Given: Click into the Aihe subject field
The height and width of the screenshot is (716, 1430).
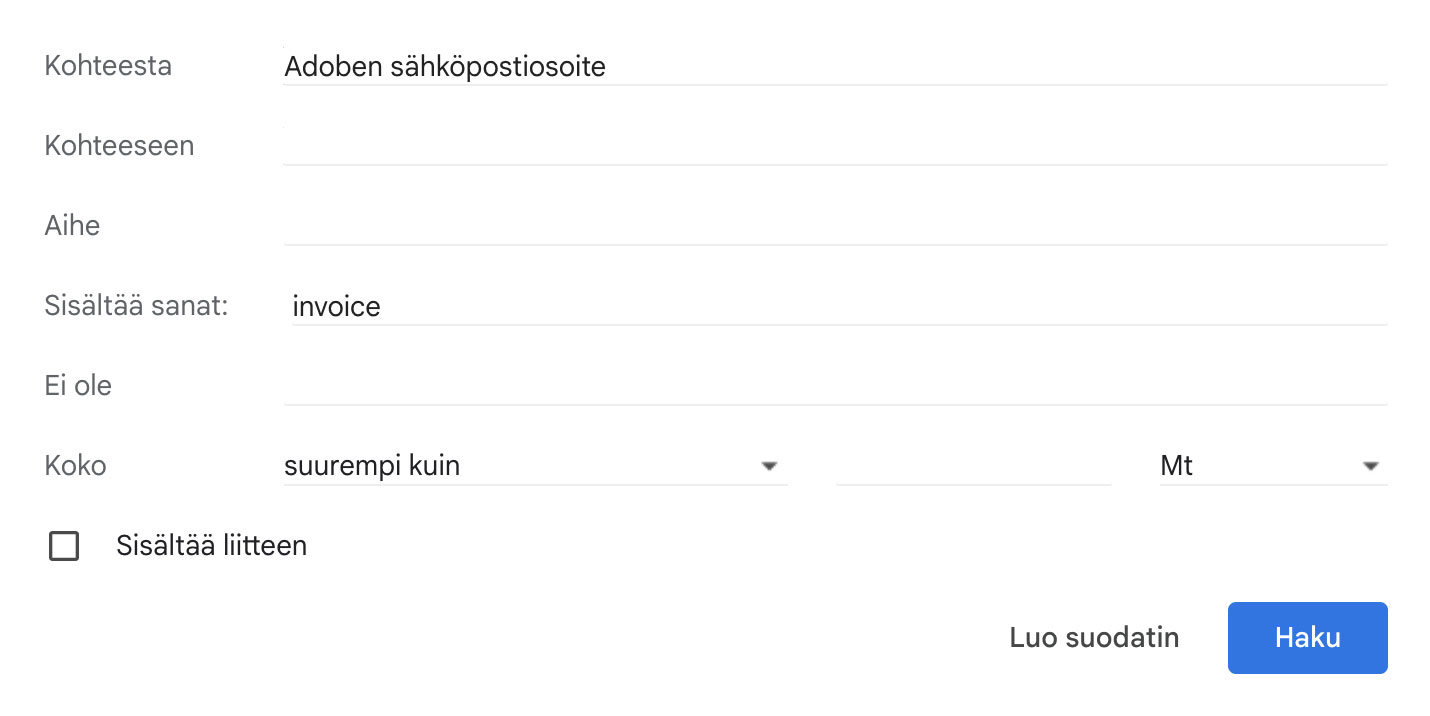Looking at the screenshot, I should 835,226.
